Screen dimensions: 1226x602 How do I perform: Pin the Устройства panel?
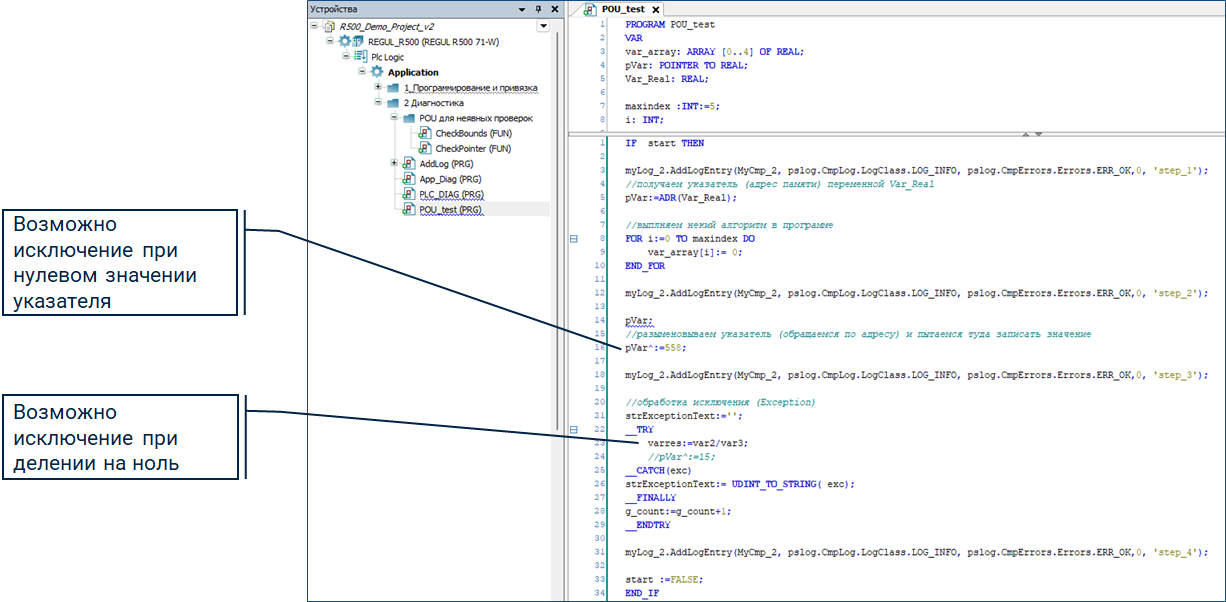tap(538, 8)
